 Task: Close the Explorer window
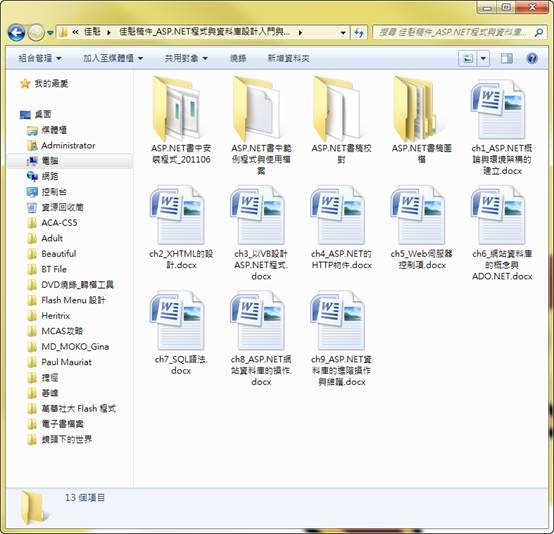point(532,7)
